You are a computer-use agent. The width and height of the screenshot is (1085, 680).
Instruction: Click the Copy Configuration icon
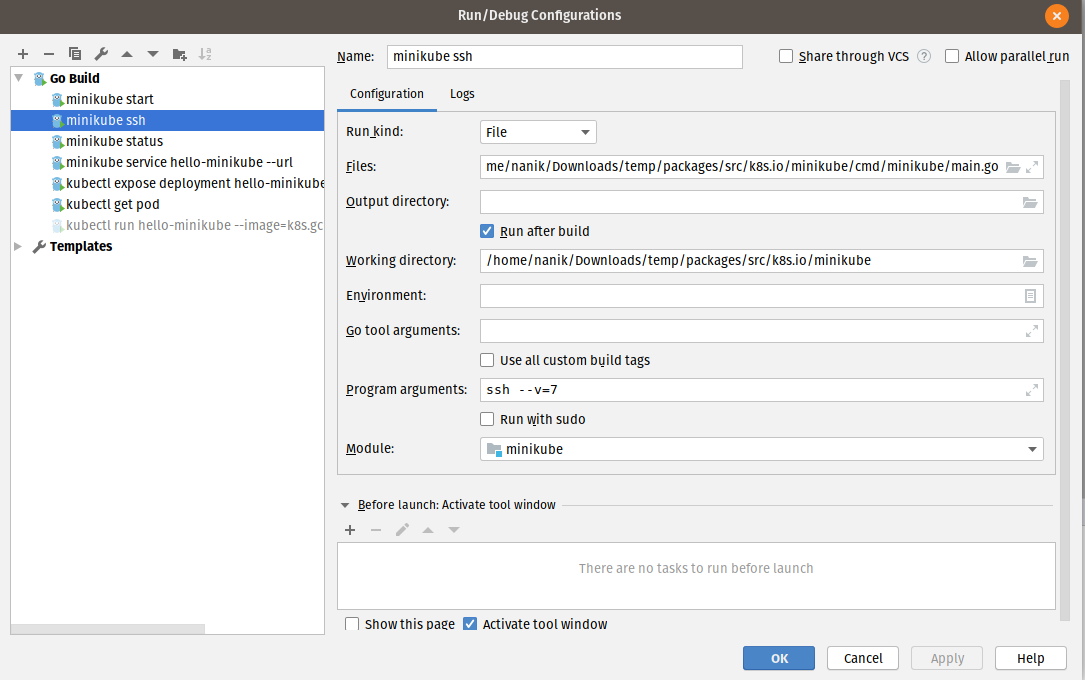pyautogui.click(x=75, y=54)
